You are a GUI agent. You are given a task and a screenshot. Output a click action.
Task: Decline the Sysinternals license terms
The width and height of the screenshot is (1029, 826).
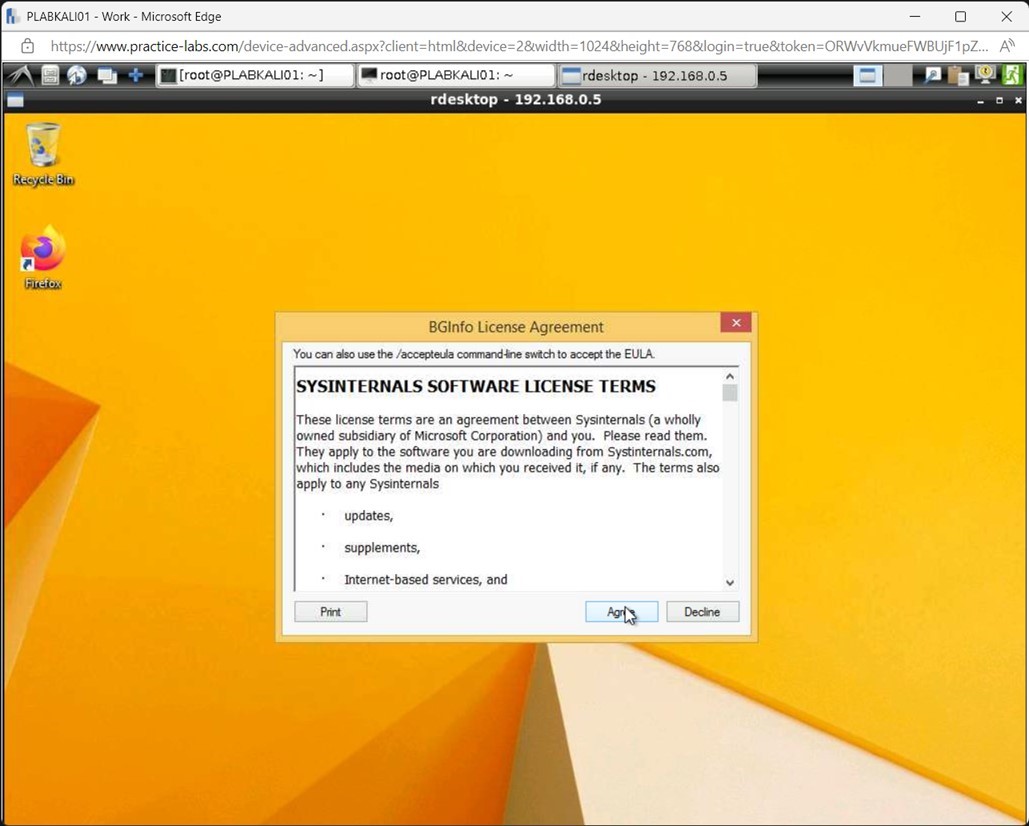702,611
